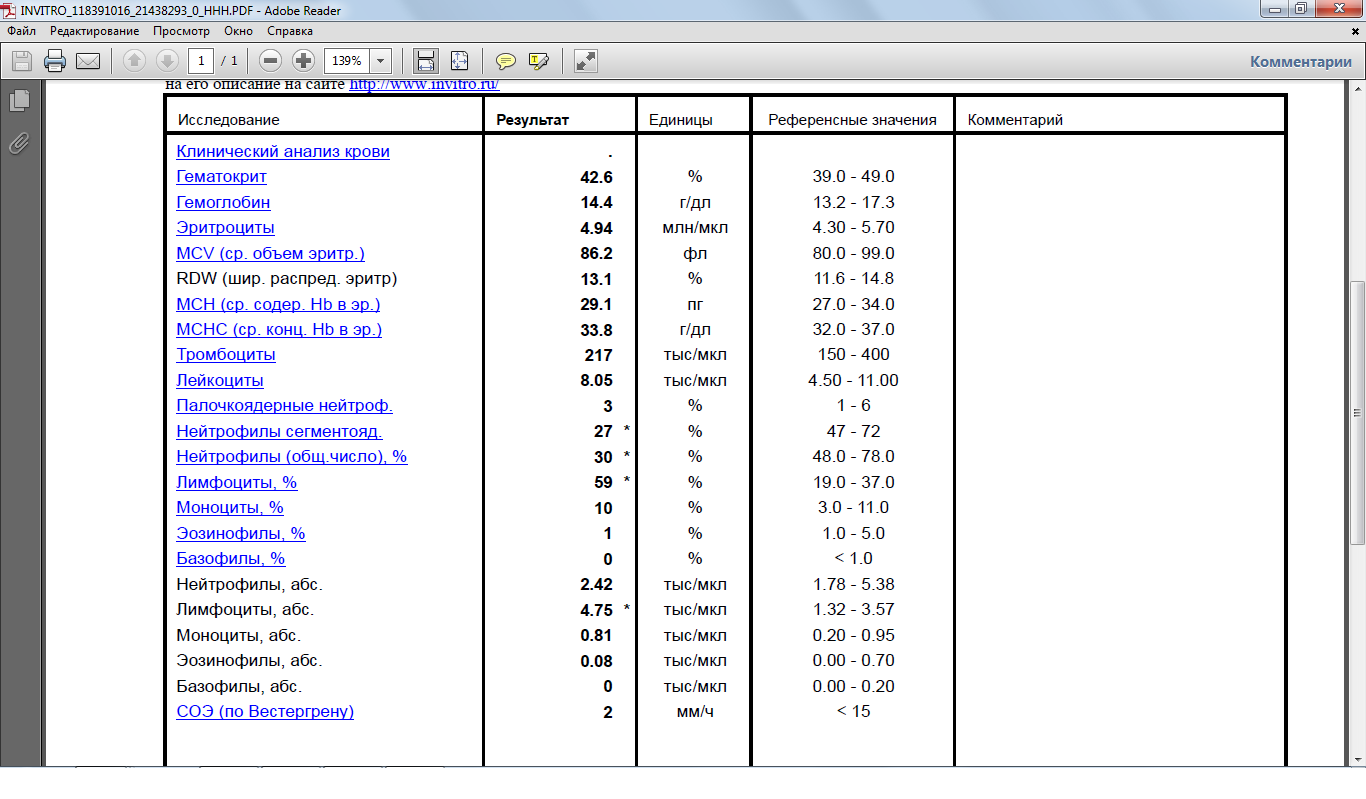Image resolution: width=1366 pixels, height=799 pixels.
Task: Click the Исследование column header
Action: click(x=229, y=120)
